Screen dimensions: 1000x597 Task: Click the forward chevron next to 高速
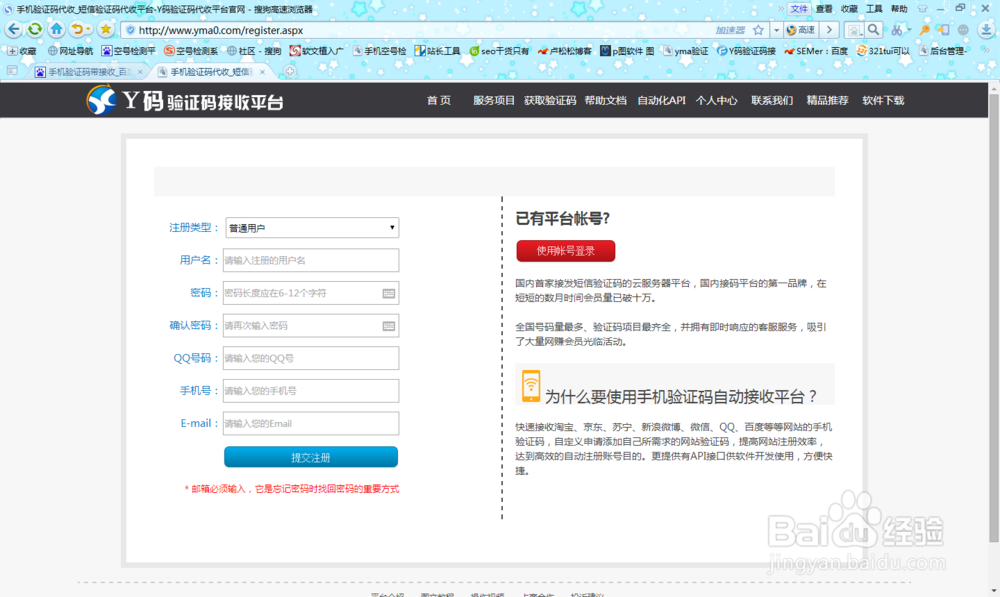[829, 30]
